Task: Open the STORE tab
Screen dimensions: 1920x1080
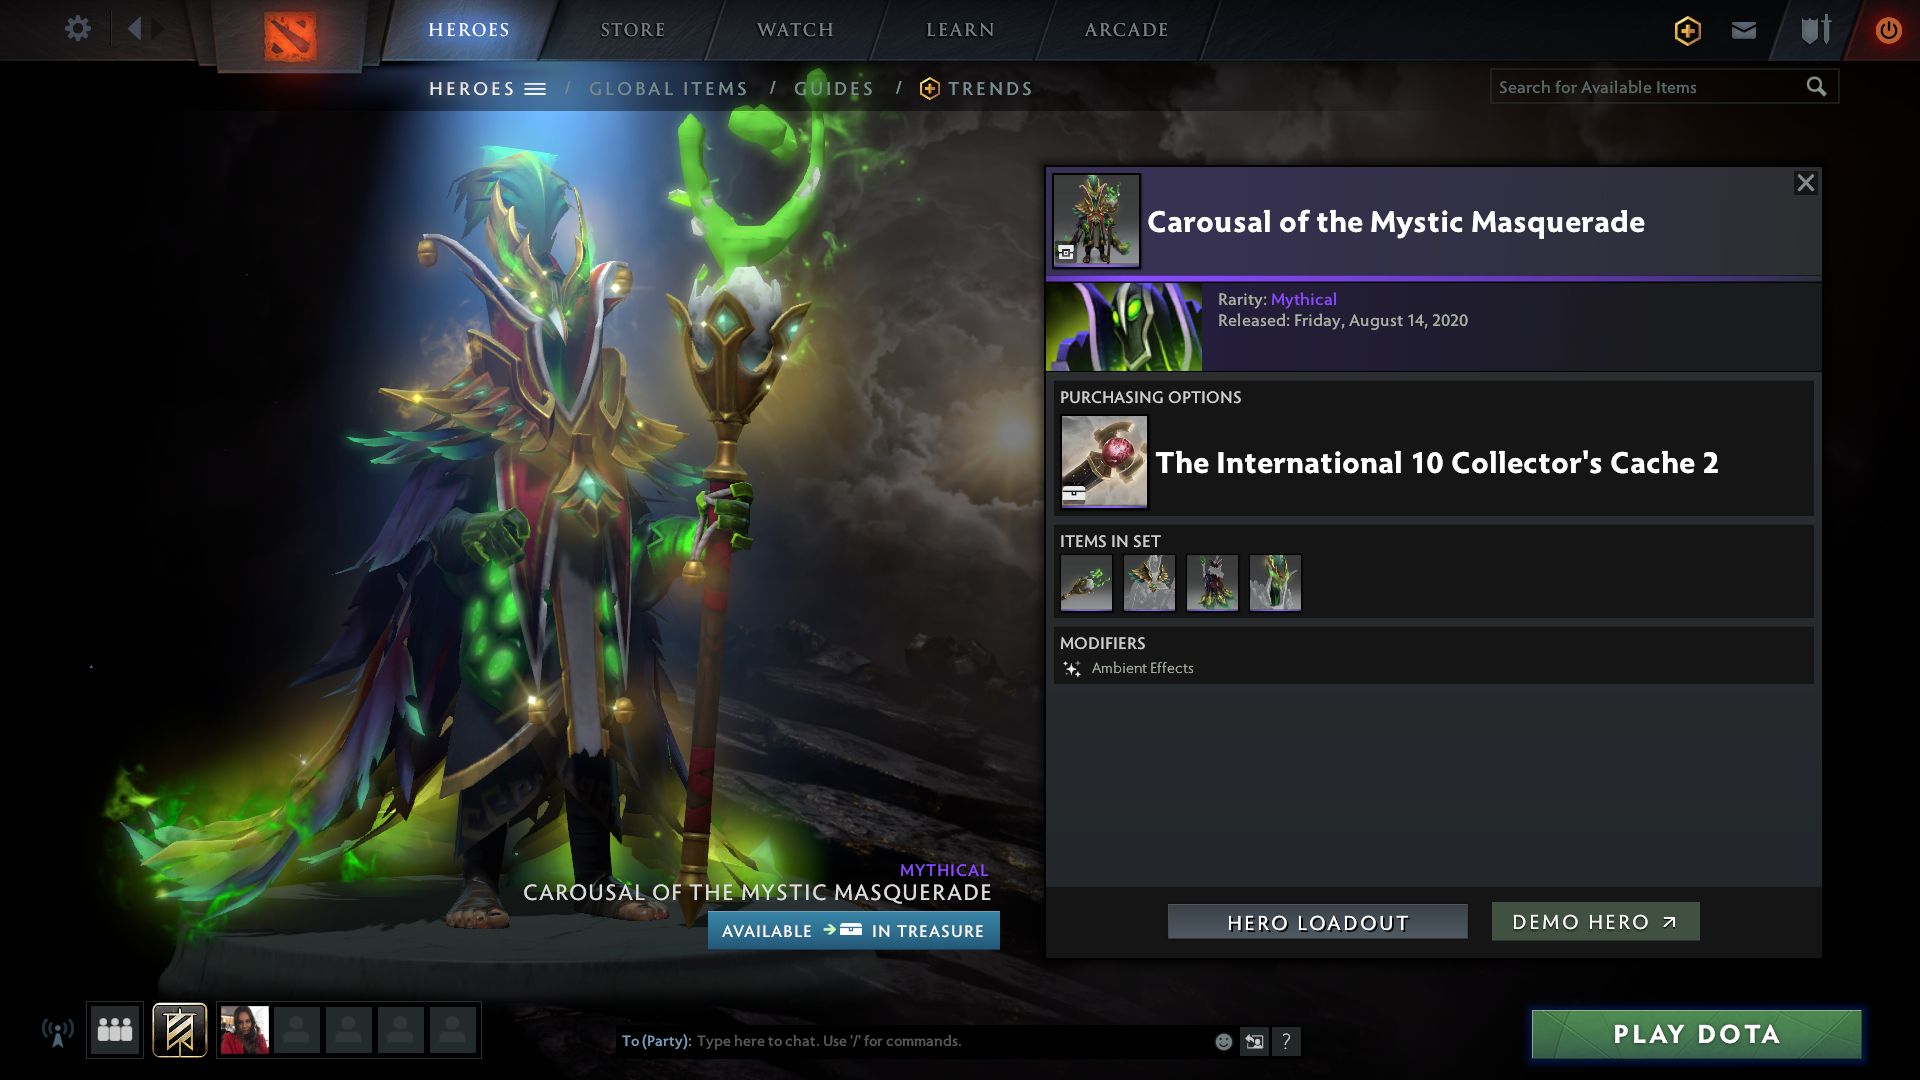Action: click(632, 29)
